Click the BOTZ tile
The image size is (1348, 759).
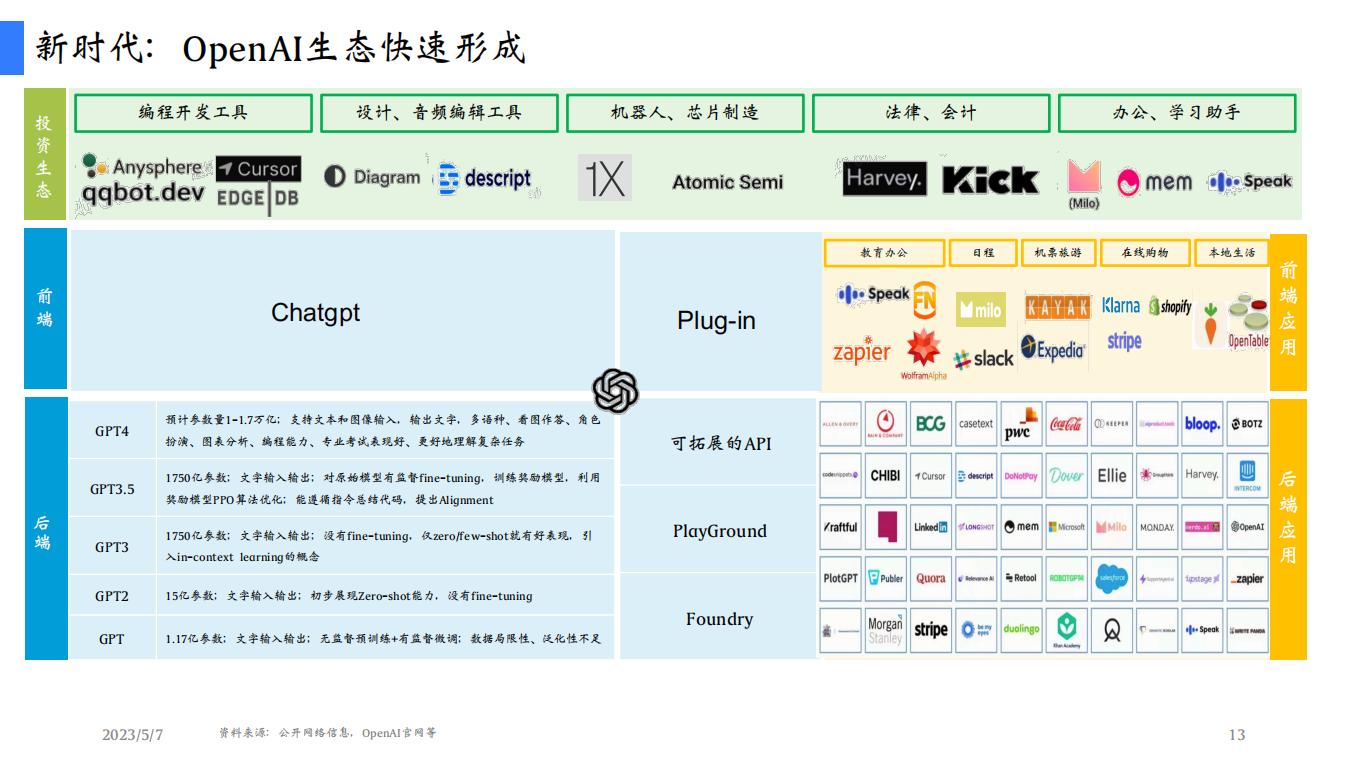point(1247,423)
